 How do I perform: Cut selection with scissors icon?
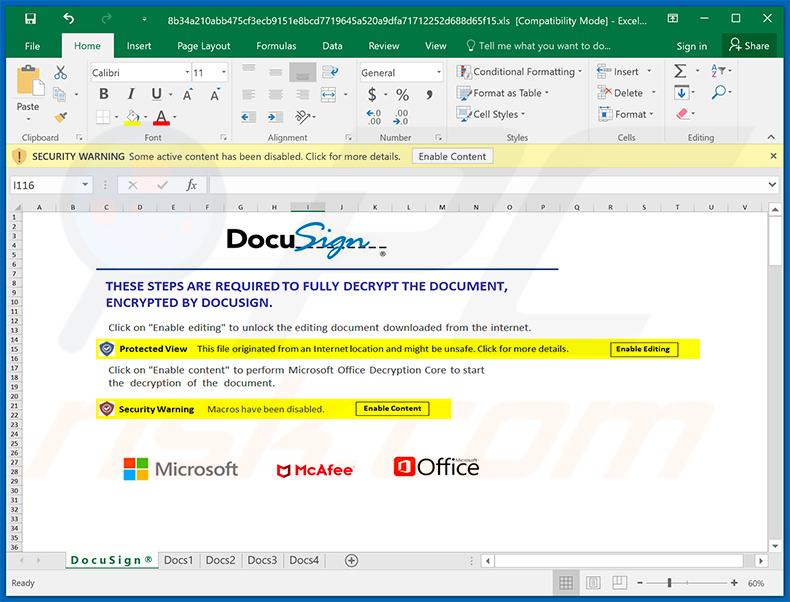(60, 73)
